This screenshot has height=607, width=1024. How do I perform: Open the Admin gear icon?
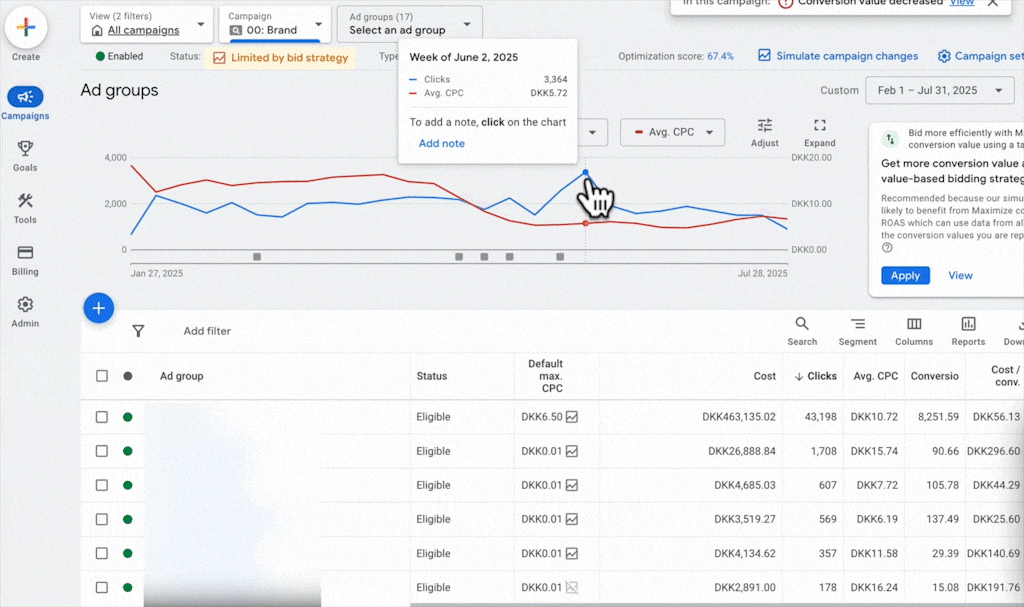coord(25,305)
